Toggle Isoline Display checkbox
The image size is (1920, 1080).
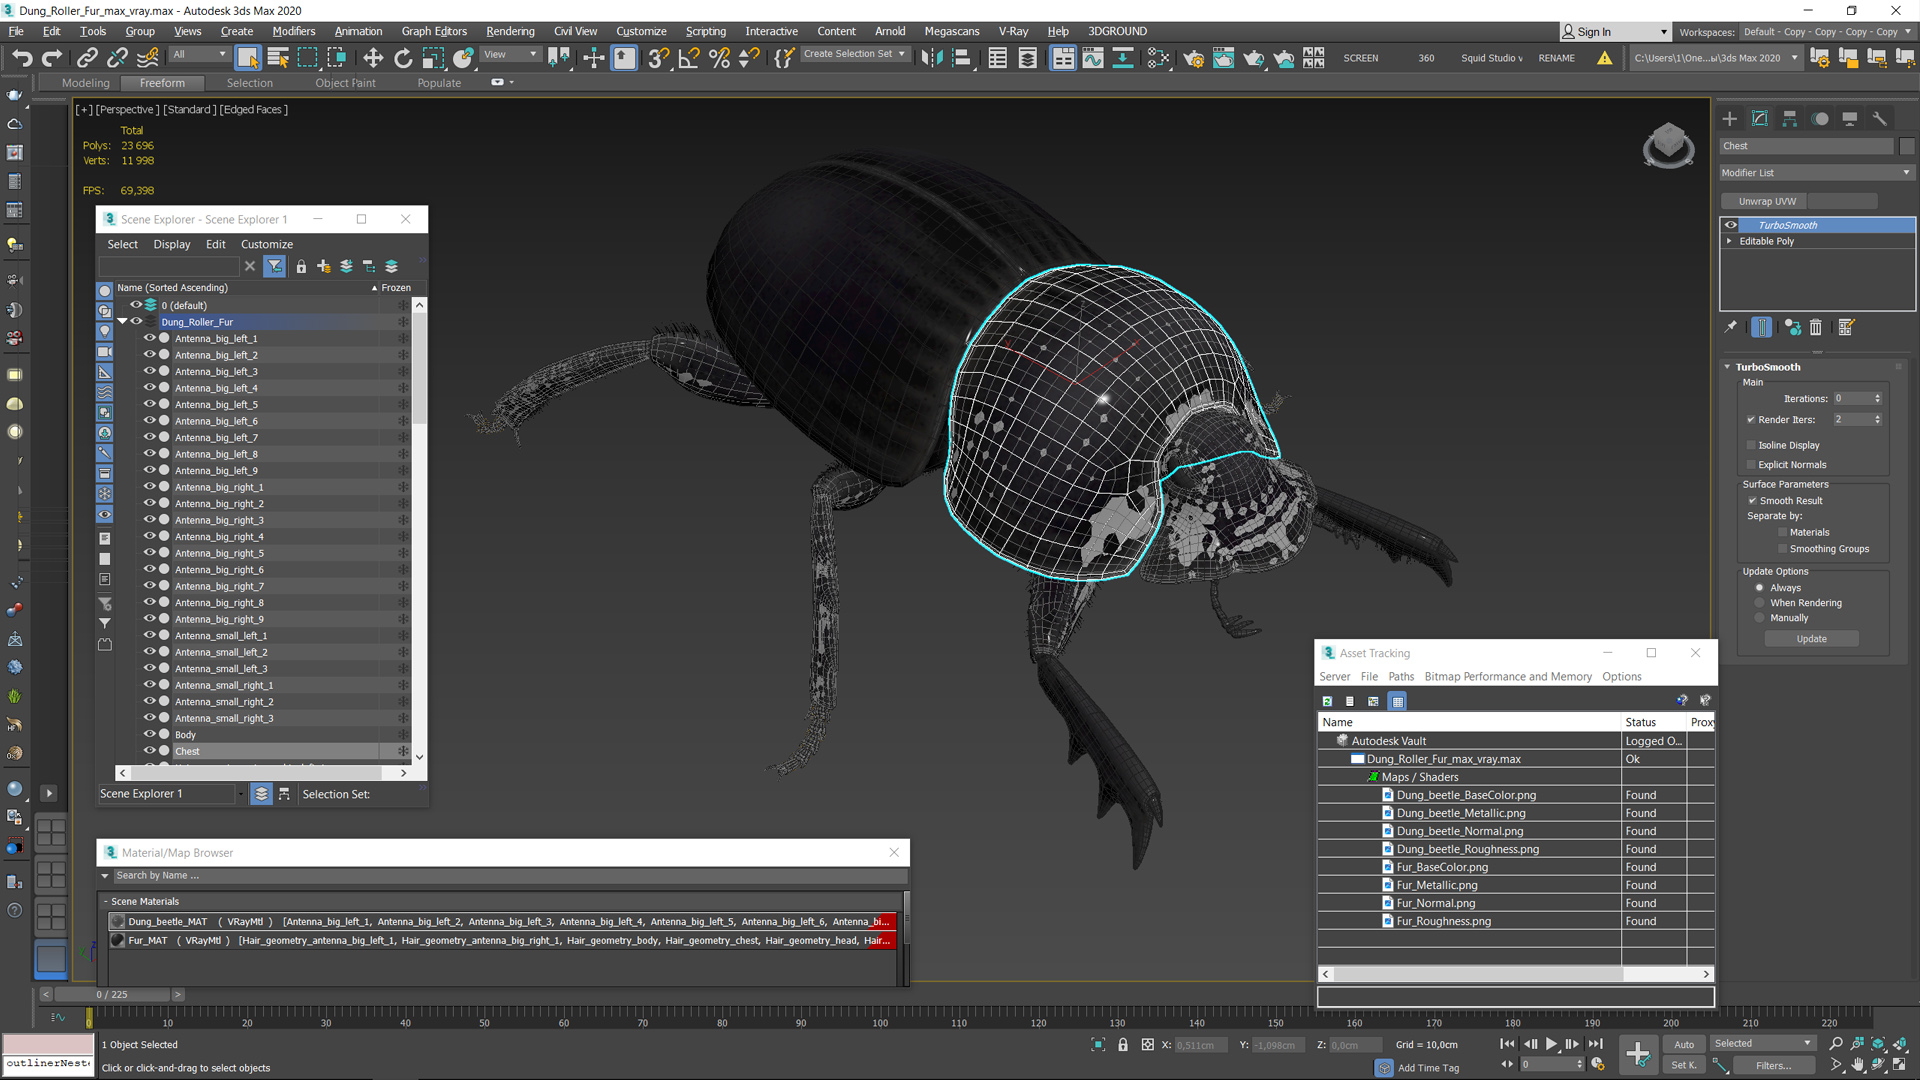[1751, 445]
